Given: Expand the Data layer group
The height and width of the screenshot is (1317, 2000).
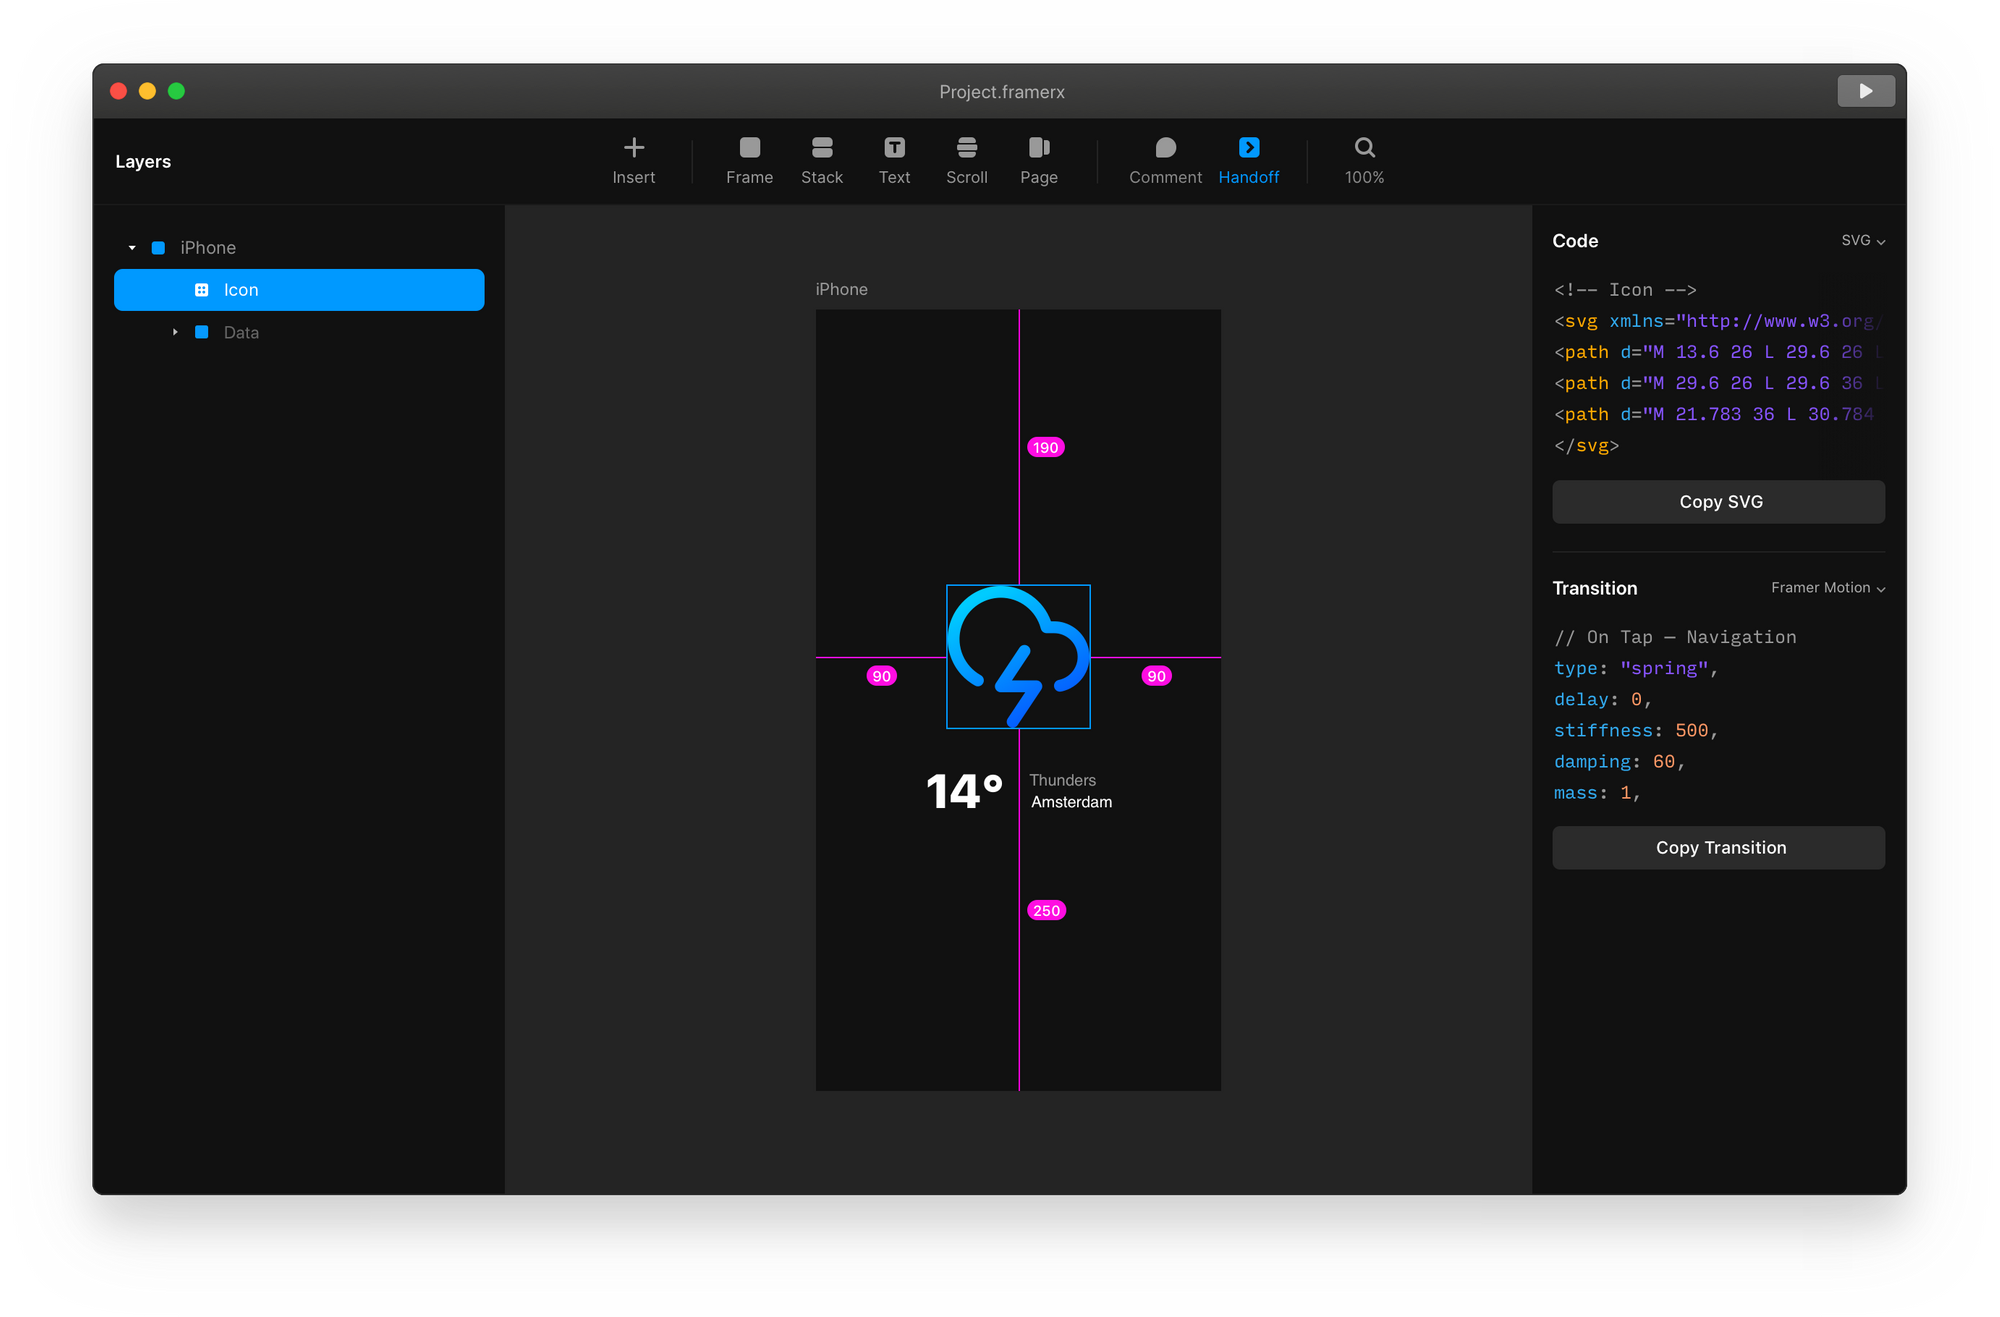Looking at the screenshot, I should click(x=175, y=332).
